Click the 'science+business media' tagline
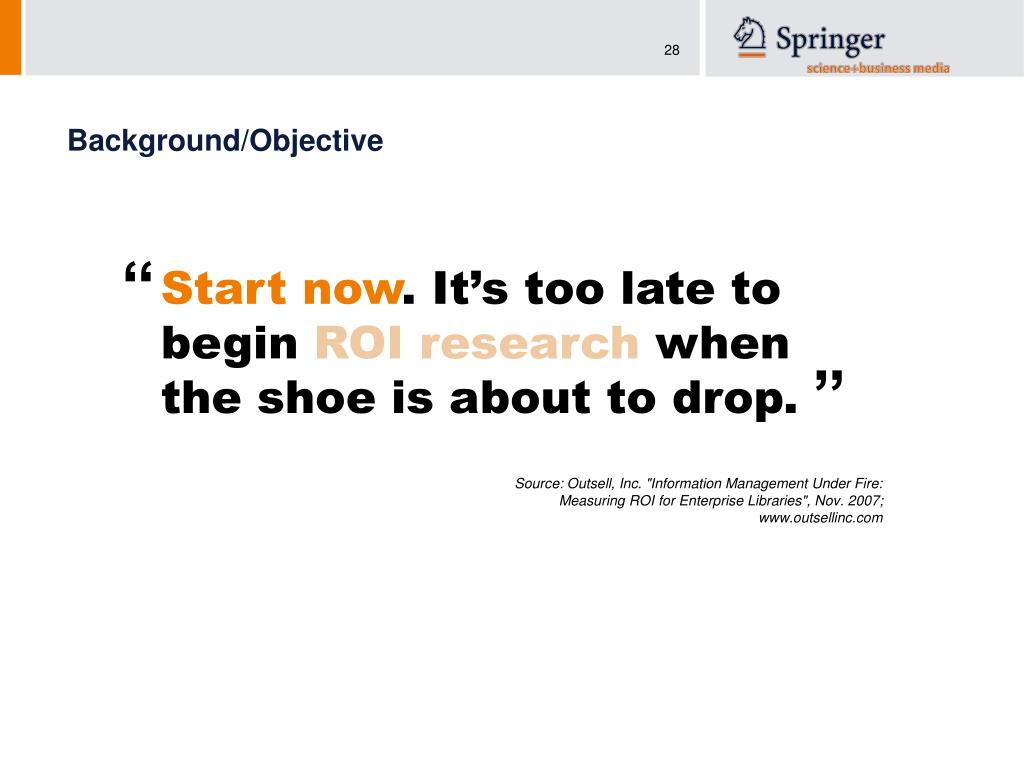The height and width of the screenshot is (768, 1024). click(x=878, y=68)
